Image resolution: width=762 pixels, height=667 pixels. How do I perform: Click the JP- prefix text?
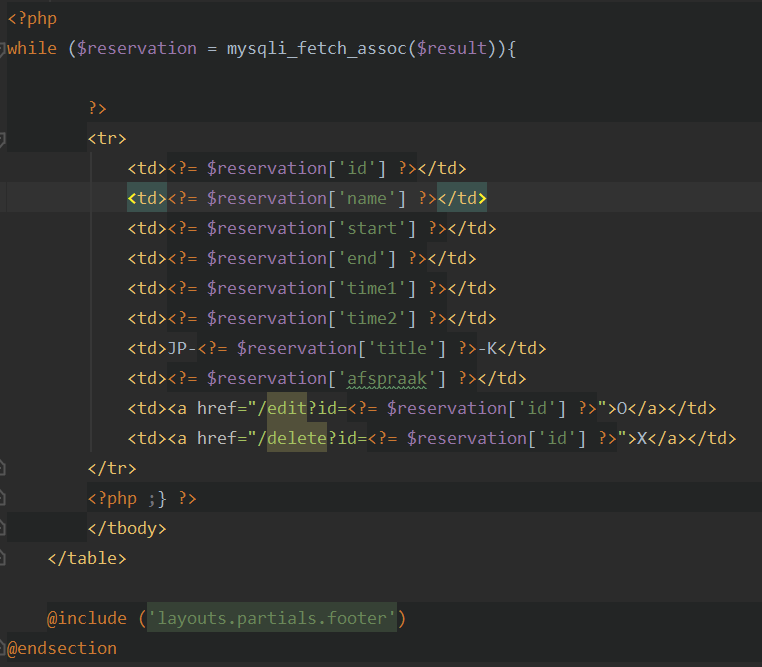[x=182, y=348]
